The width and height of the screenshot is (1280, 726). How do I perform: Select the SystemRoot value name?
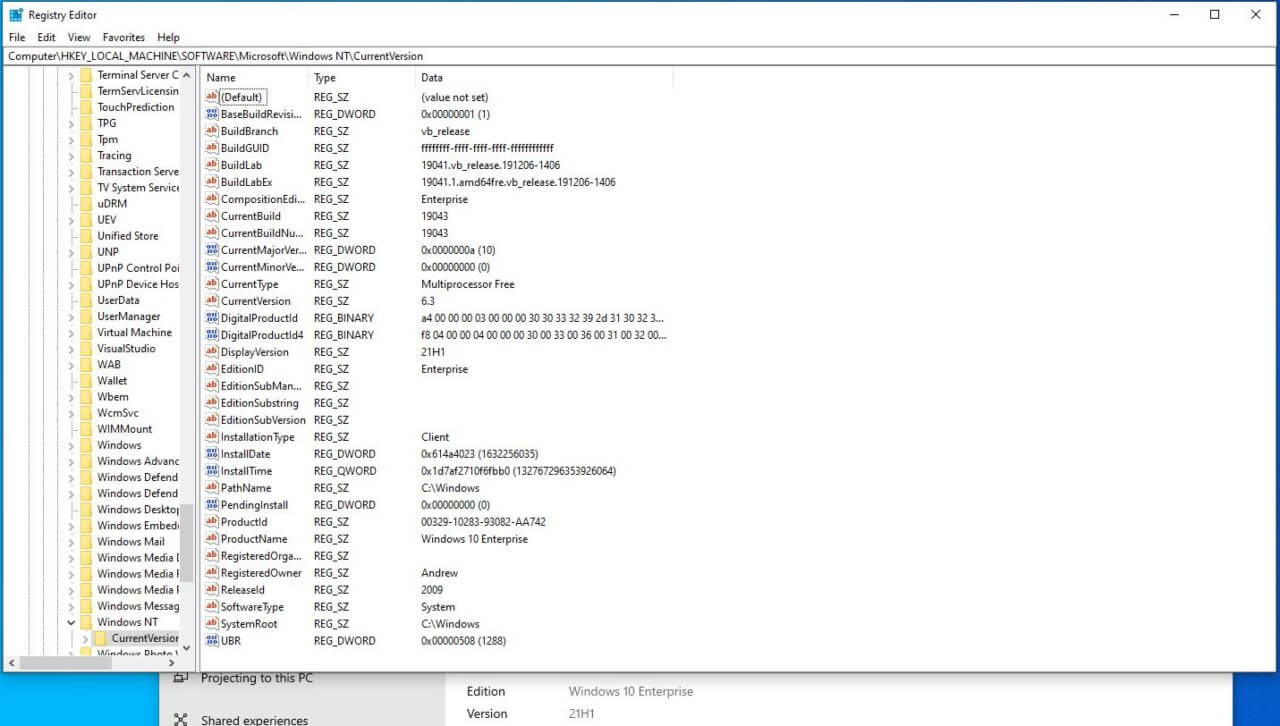249,624
